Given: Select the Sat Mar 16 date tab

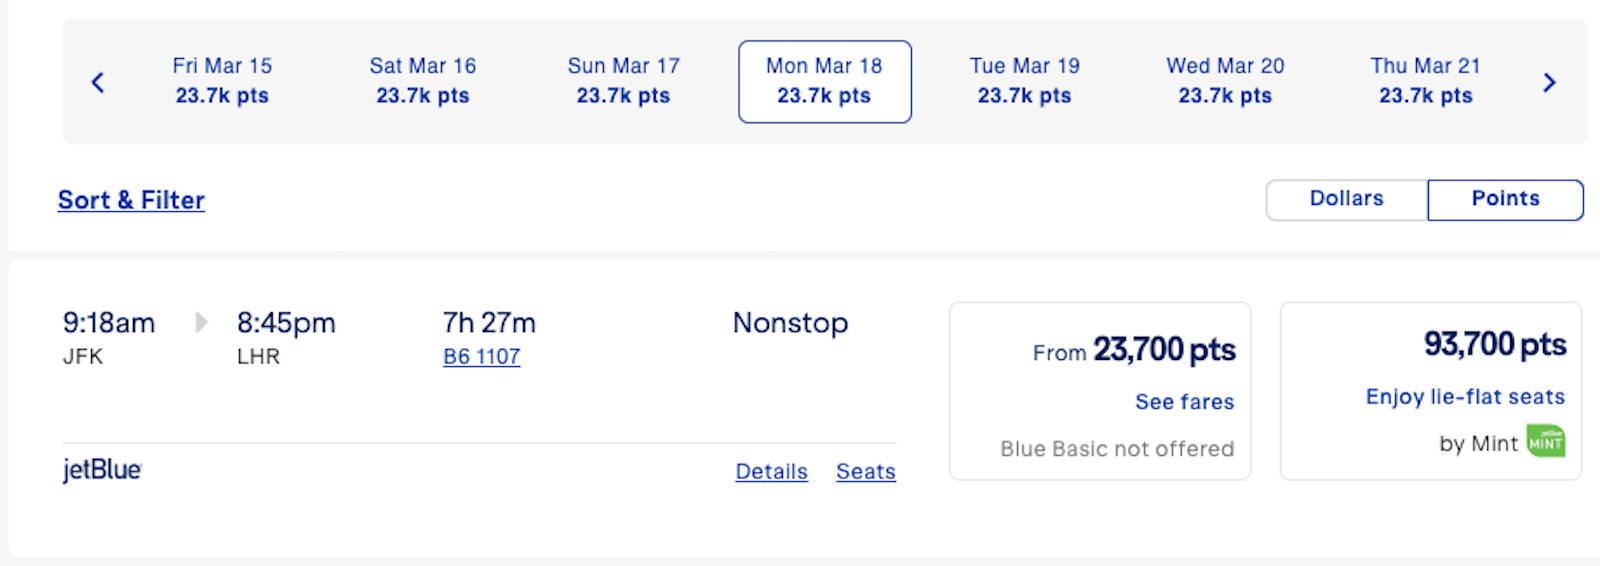Looking at the screenshot, I should pos(422,81).
